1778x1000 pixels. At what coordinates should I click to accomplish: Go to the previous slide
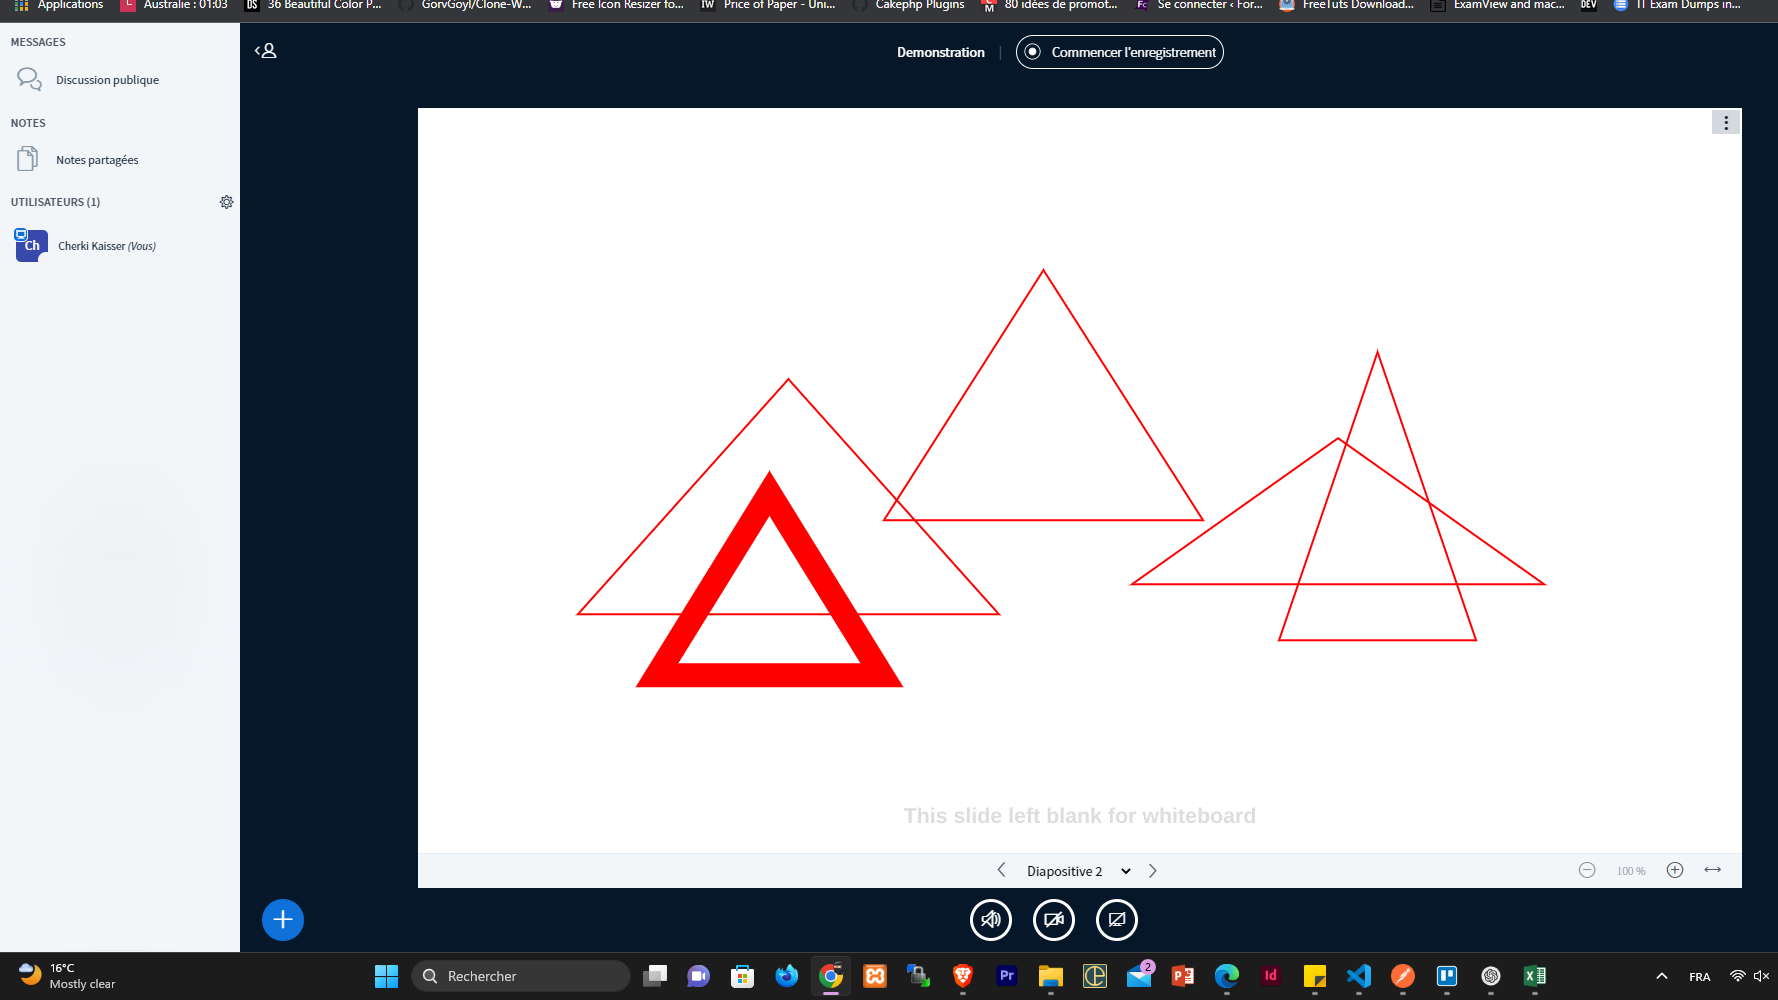[1001, 871]
